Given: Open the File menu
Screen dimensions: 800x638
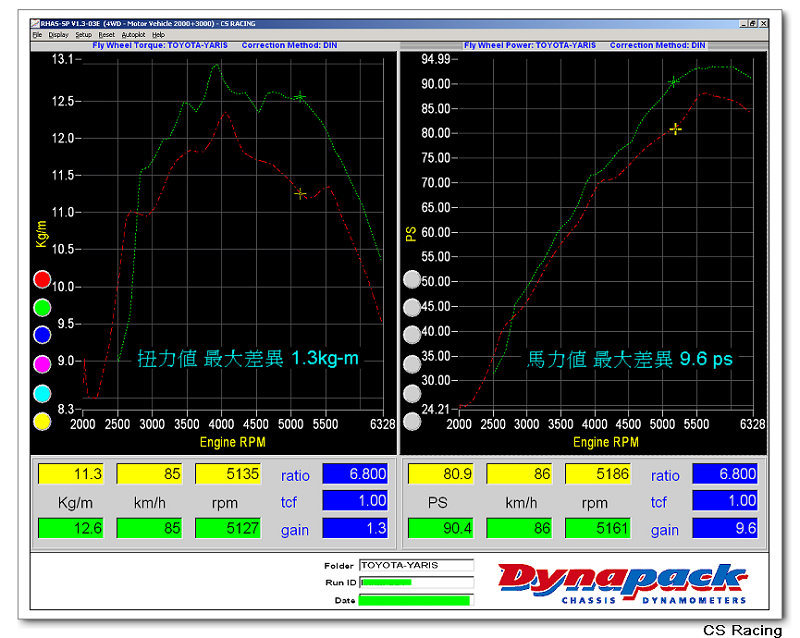Looking at the screenshot, I should pyautogui.click(x=37, y=35).
